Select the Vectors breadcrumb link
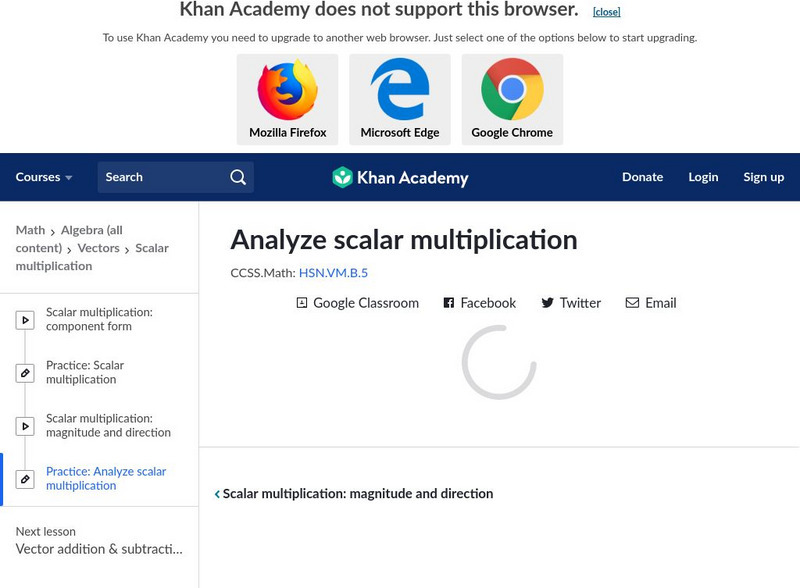 click(98, 248)
